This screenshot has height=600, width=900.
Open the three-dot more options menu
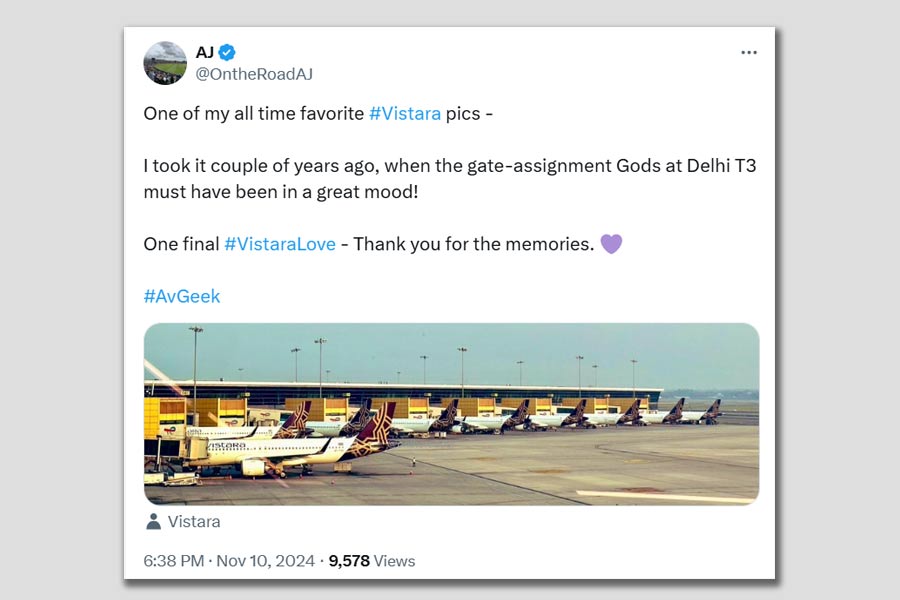(748, 53)
